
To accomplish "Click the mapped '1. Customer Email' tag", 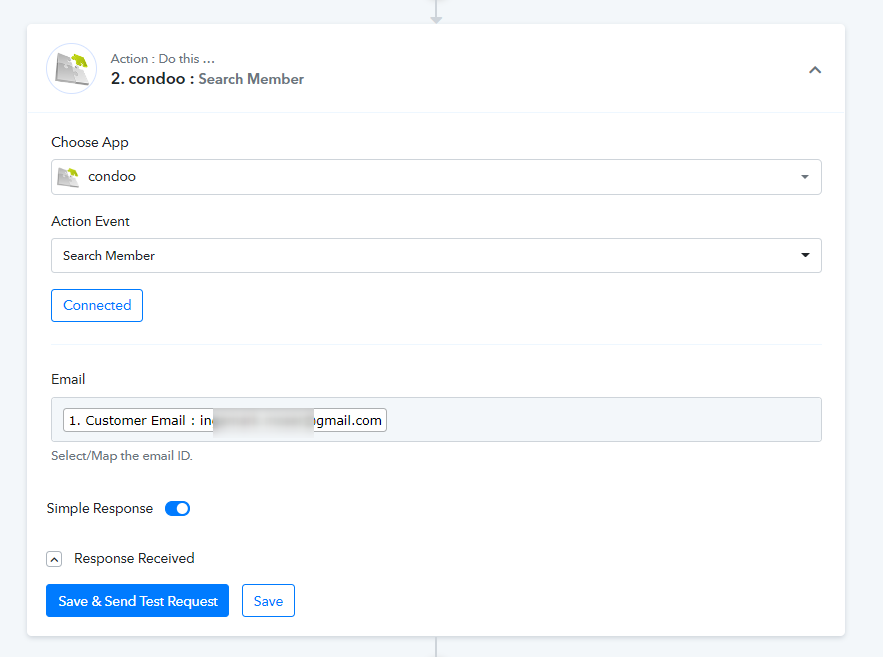I will 224,420.
